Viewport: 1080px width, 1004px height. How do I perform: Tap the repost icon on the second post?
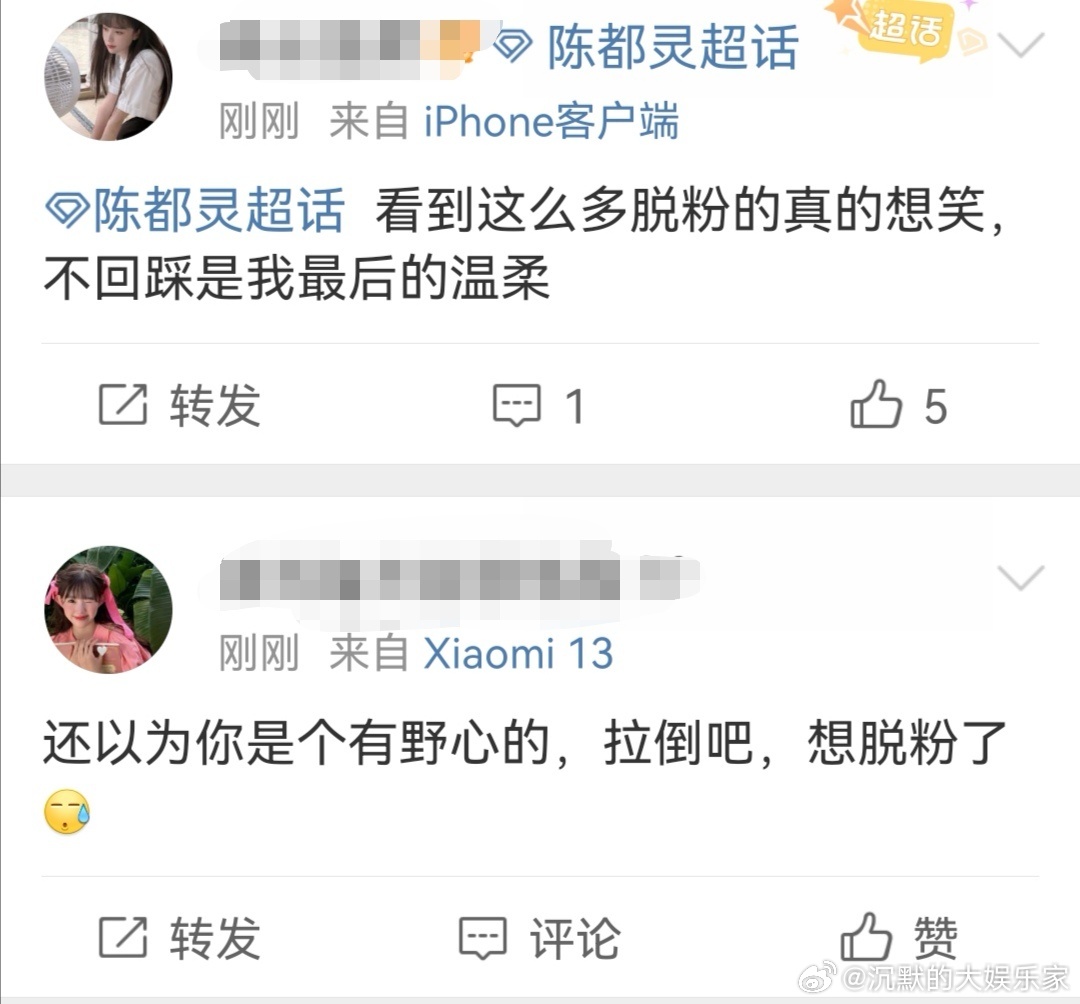[x=123, y=937]
